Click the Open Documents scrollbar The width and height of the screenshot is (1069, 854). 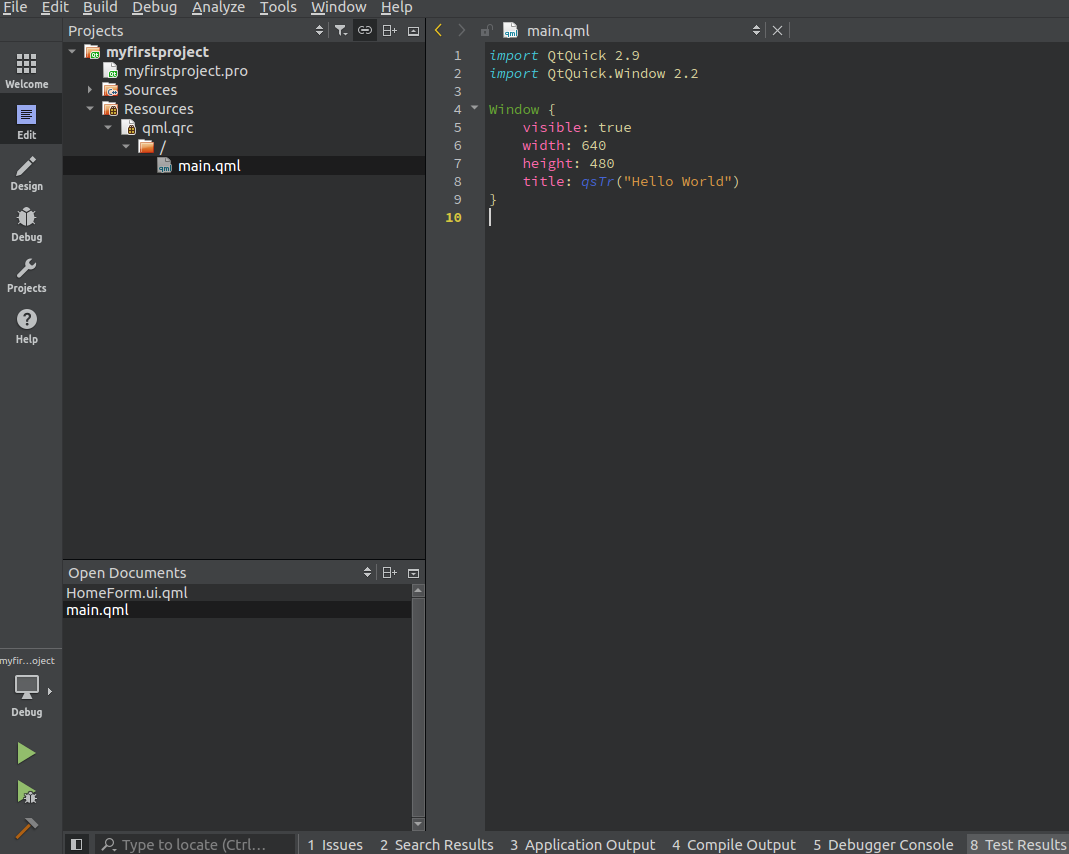pyautogui.click(x=418, y=707)
